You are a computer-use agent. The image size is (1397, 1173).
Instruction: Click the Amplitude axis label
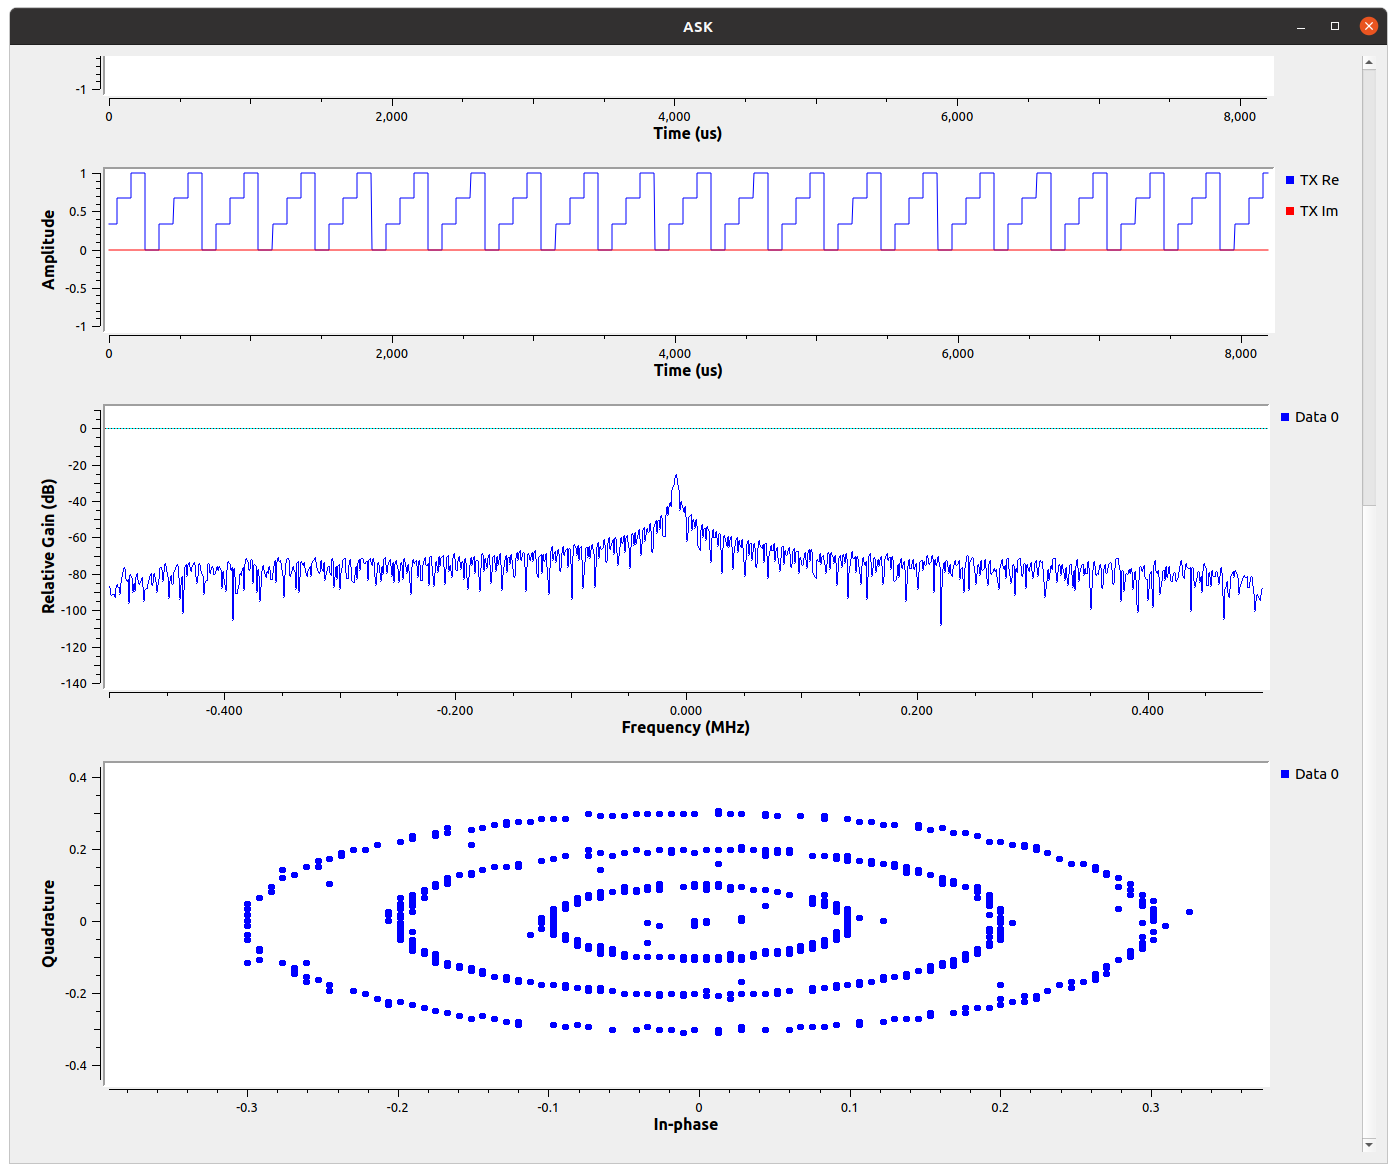pos(48,250)
